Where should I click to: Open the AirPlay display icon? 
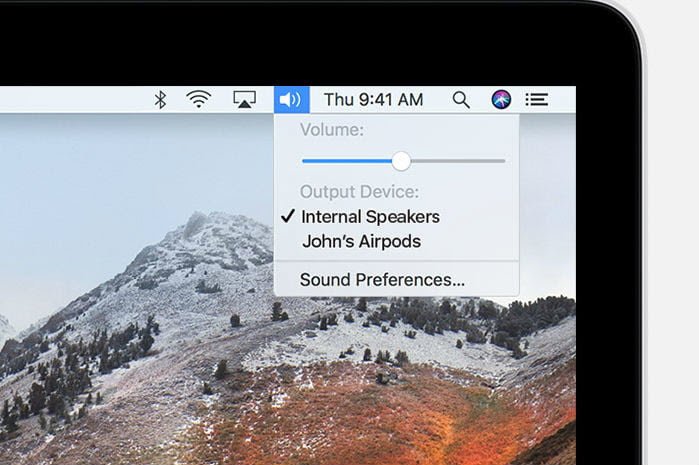tap(244, 99)
